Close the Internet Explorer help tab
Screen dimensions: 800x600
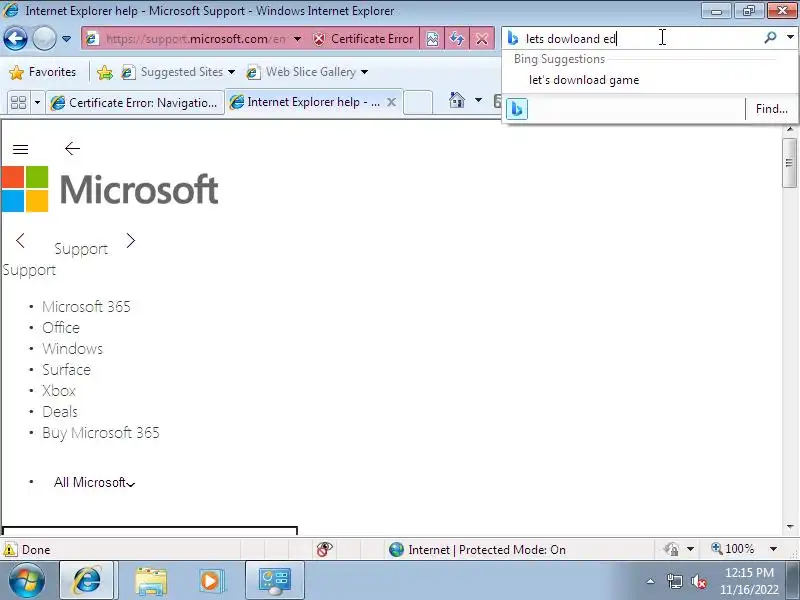[x=391, y=102]
